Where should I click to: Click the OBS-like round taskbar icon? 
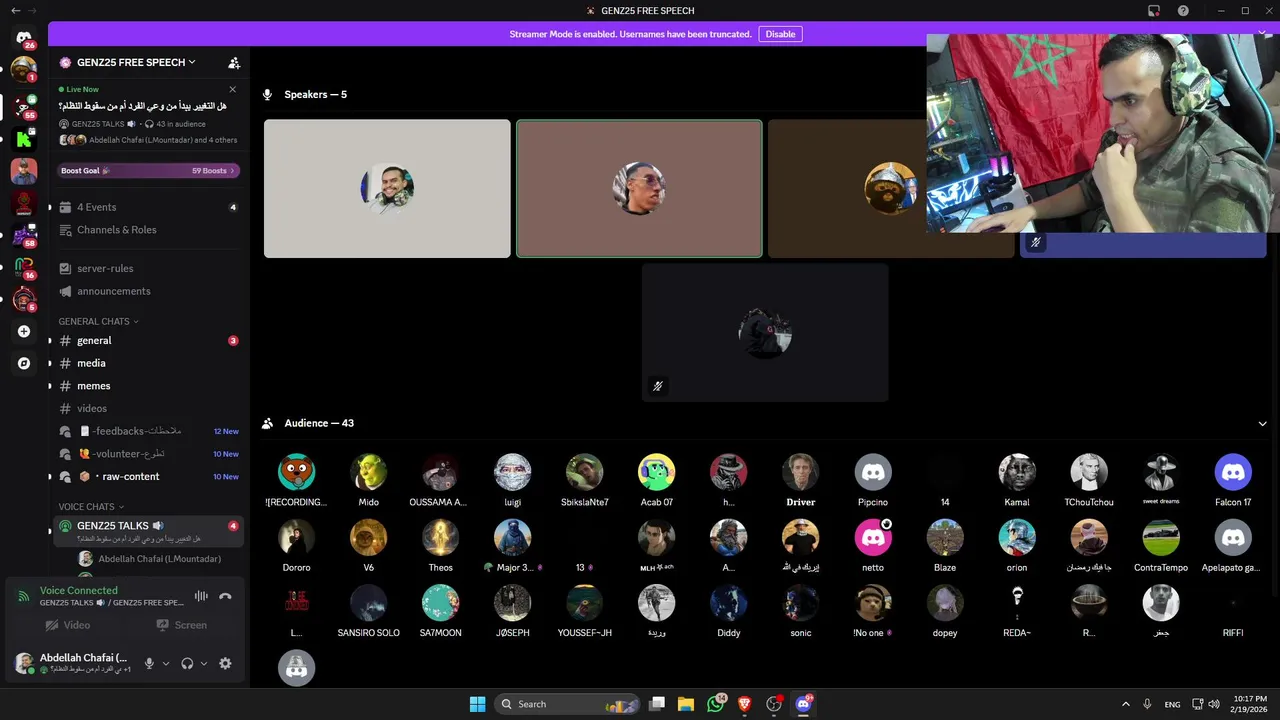coord(774,704)
